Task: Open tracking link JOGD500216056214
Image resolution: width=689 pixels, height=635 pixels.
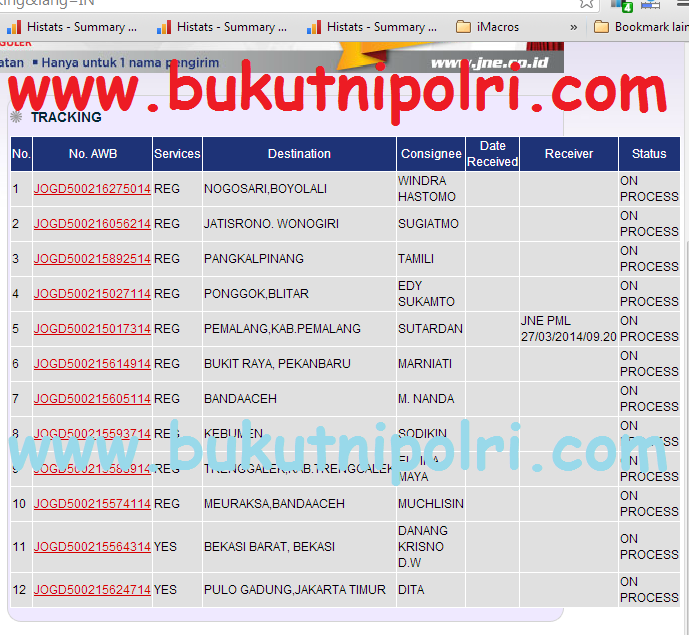Action: coord(92,224)
